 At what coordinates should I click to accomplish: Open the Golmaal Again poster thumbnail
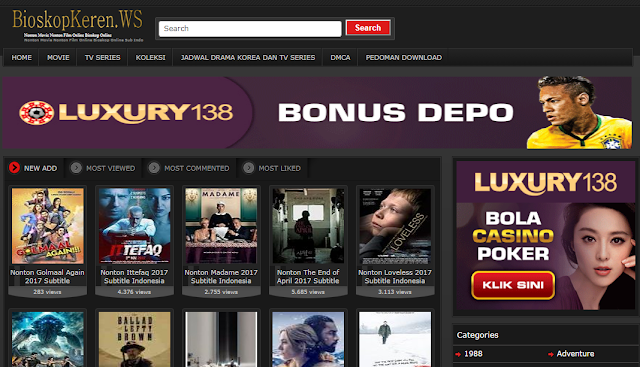click(x=48, y=226)
